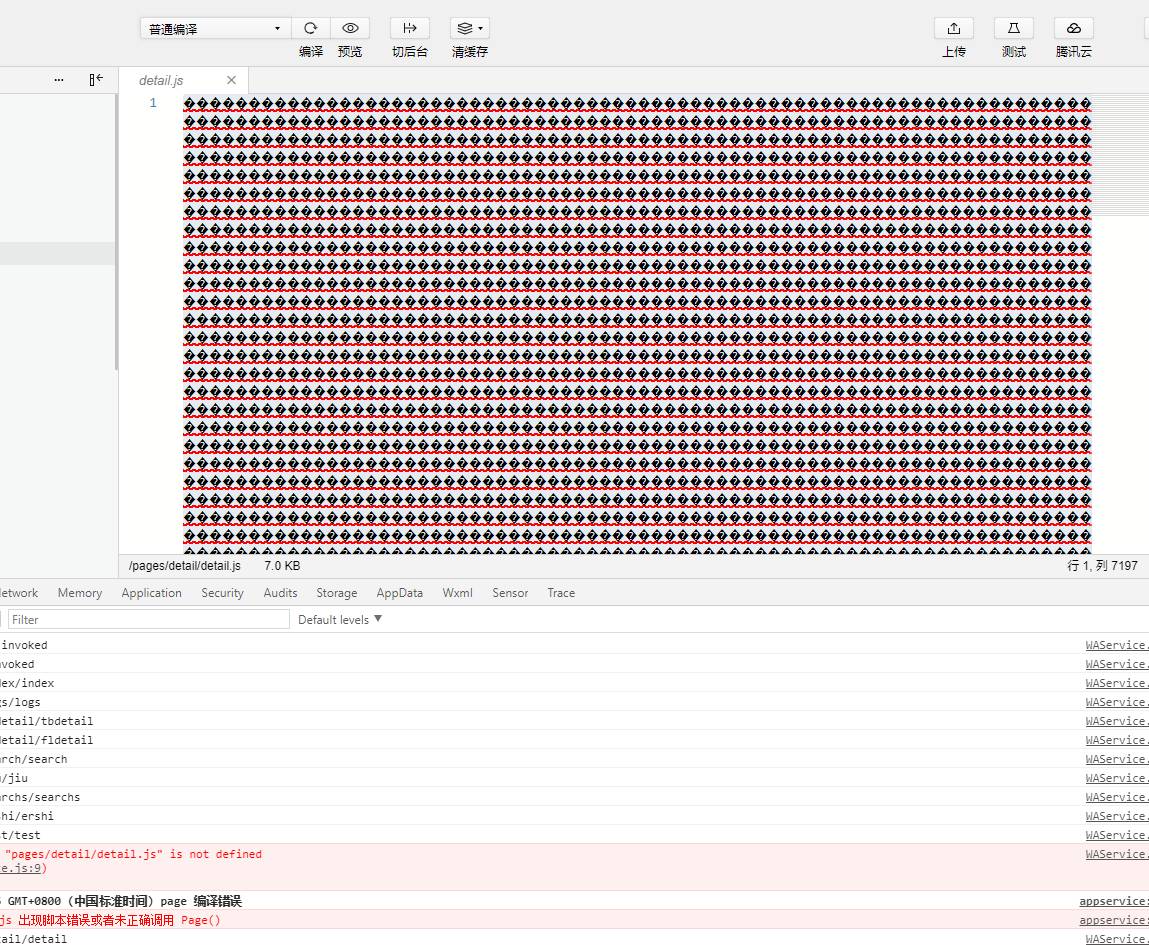Click the detail/tbdetail log entry
Screen dimensions: 1149x945
click(47, 721)
